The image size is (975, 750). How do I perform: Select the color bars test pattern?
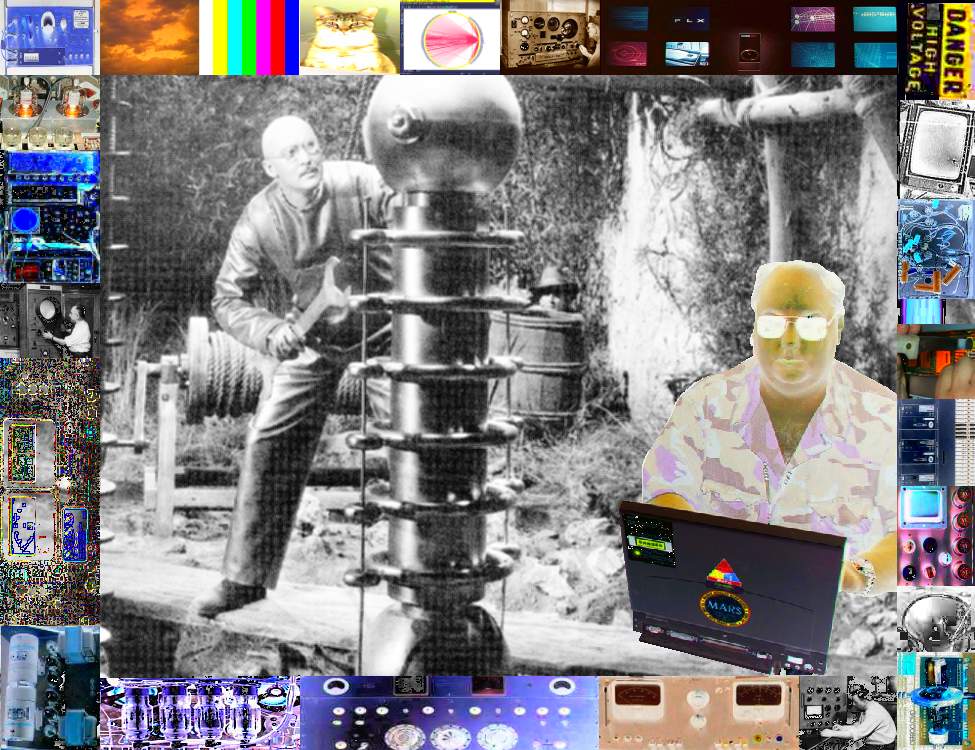coord(249,37)
